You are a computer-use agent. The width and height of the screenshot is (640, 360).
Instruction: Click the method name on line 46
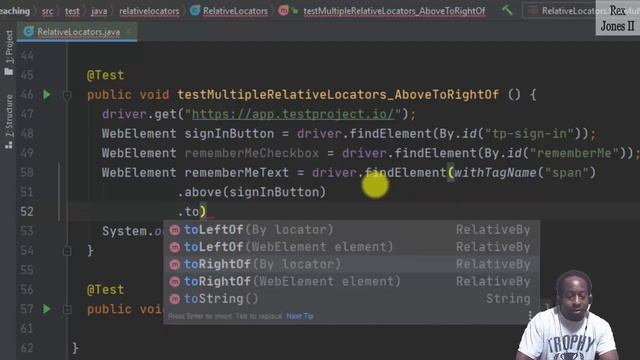click(x=338, y=95)
